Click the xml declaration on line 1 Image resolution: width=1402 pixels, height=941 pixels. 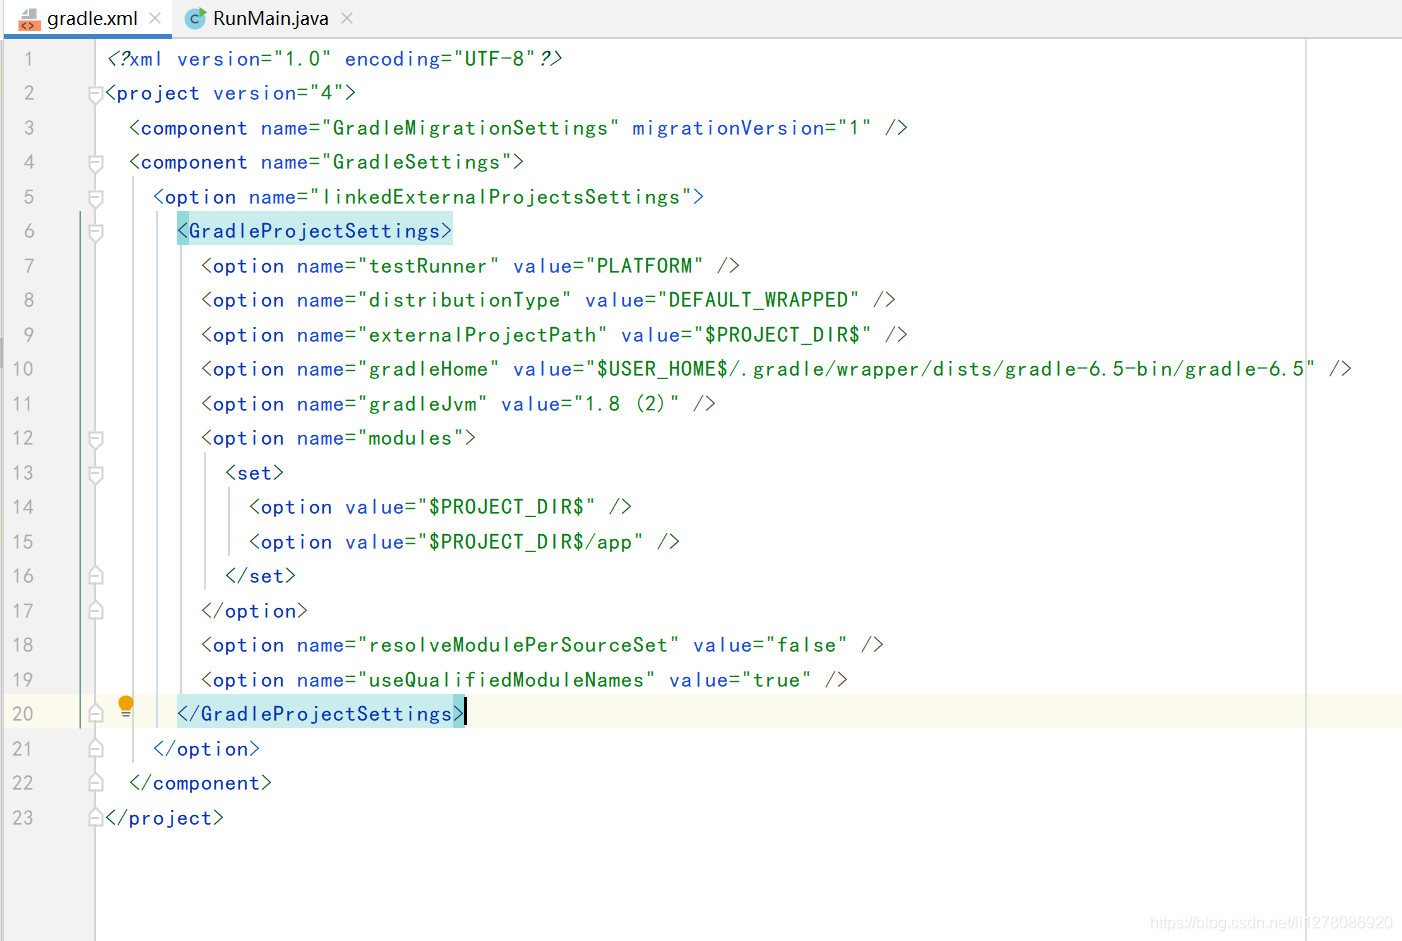(x=335, y=59)
